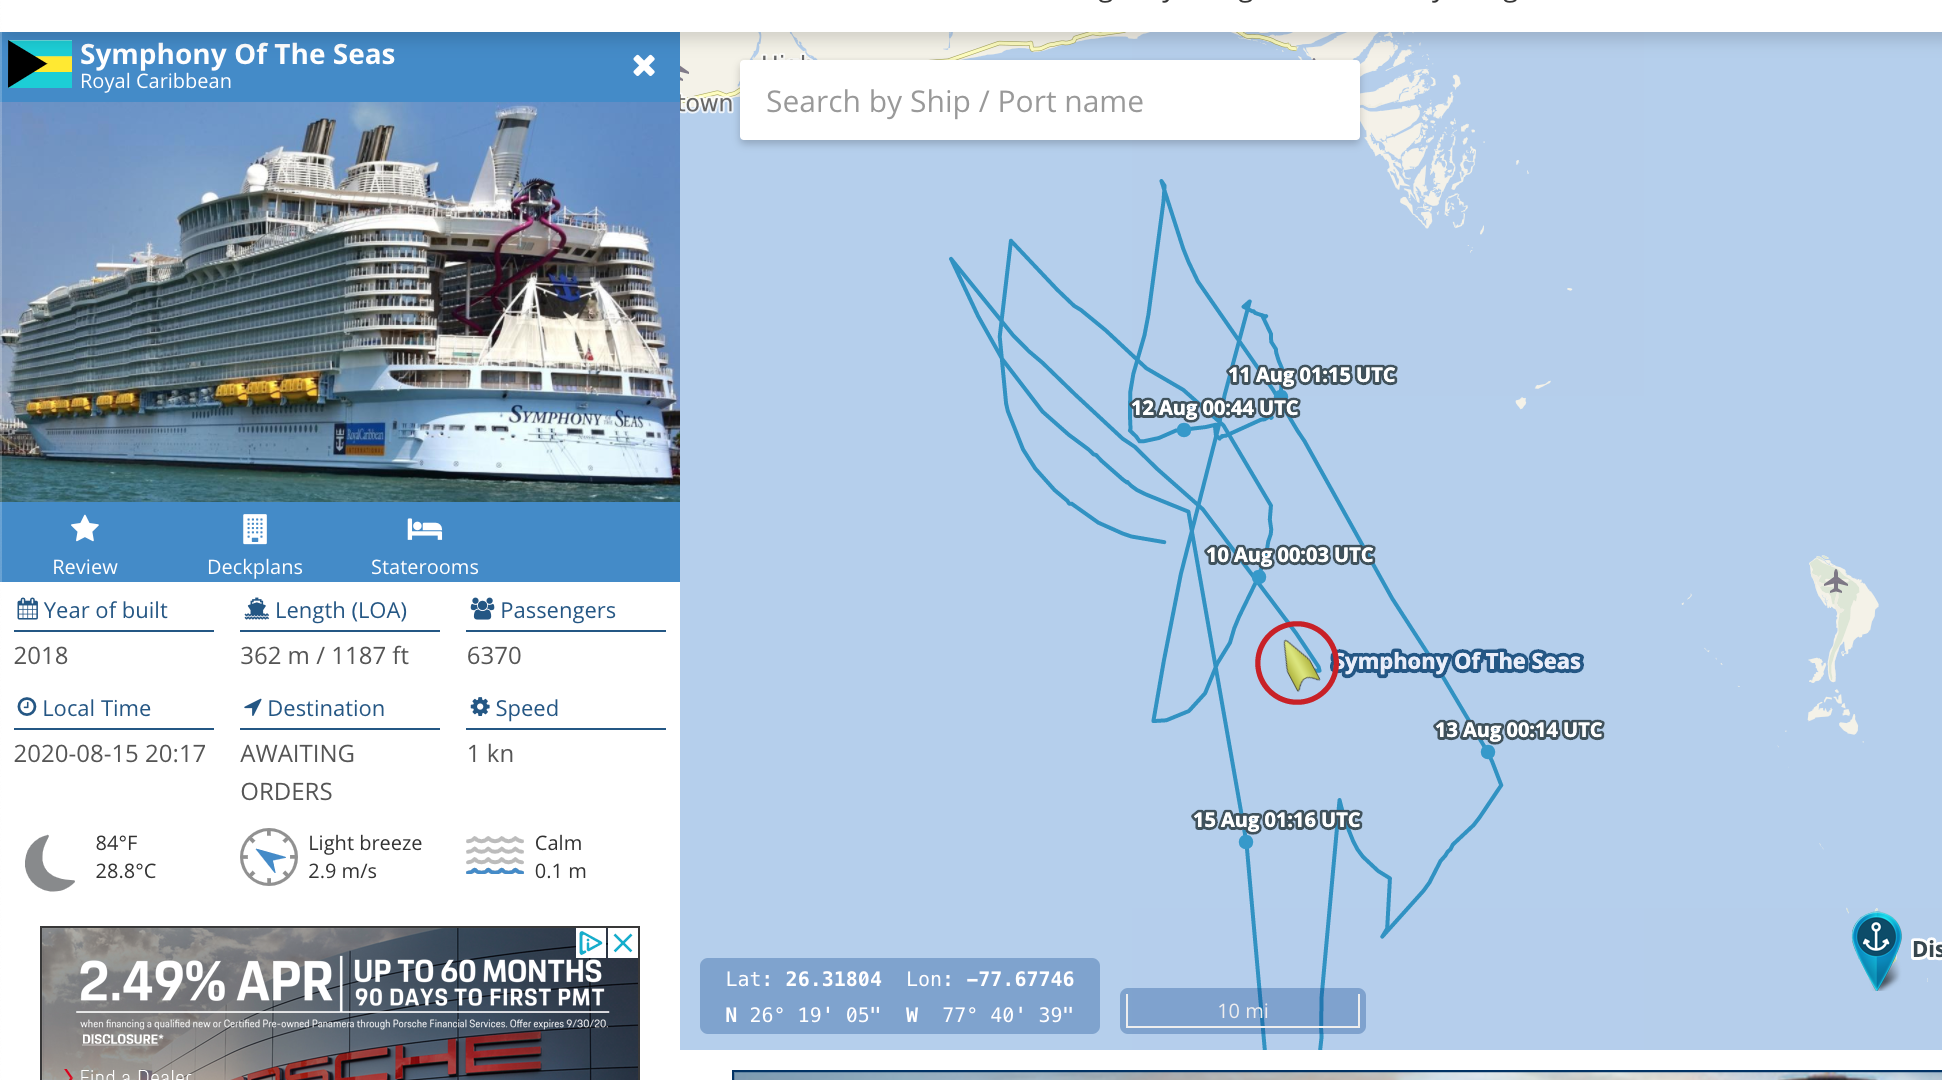Click the Bahamas flag icon
Image resolution: width=1942 pixels, height=1080 pixels.
coord(40,64)
